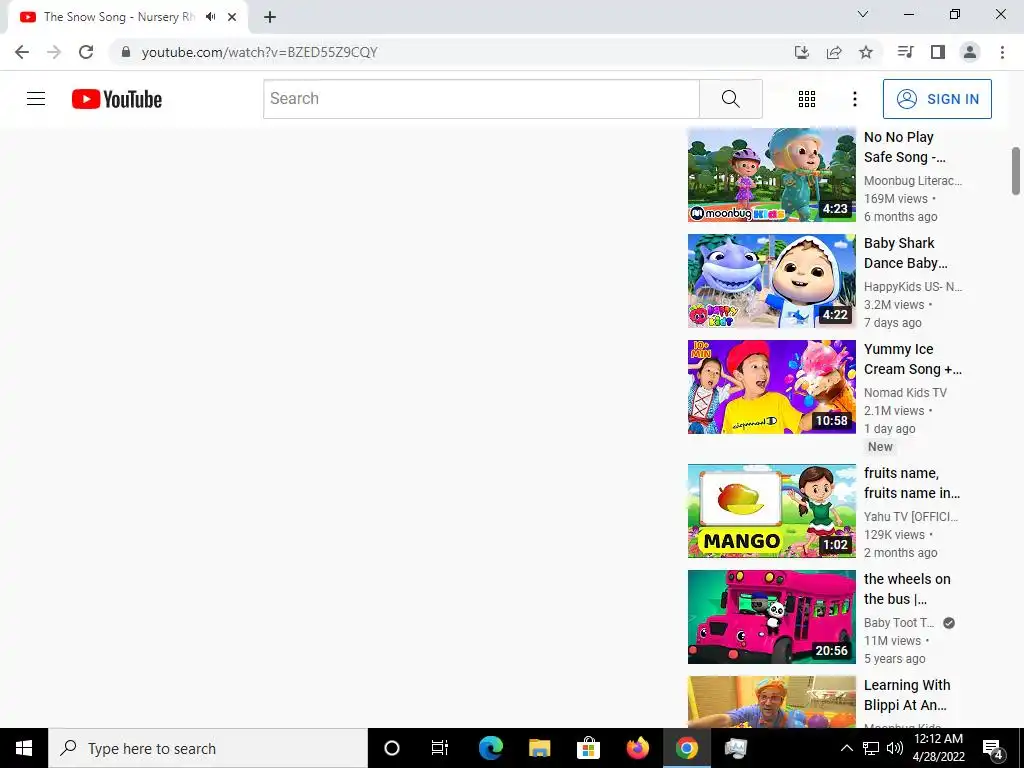The width and height of the screenshot is (1024, 768).
Task: Focus the YouTube Search field
Action: (x=481, y=99)
